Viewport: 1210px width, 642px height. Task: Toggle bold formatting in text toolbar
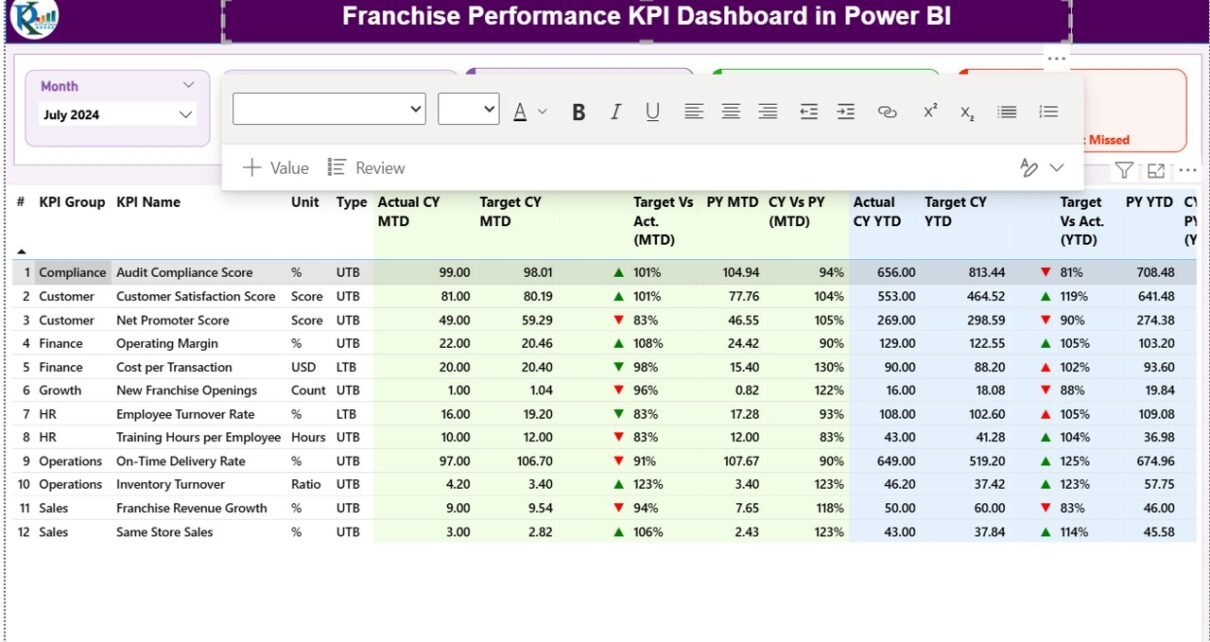[x=578, y=112]
